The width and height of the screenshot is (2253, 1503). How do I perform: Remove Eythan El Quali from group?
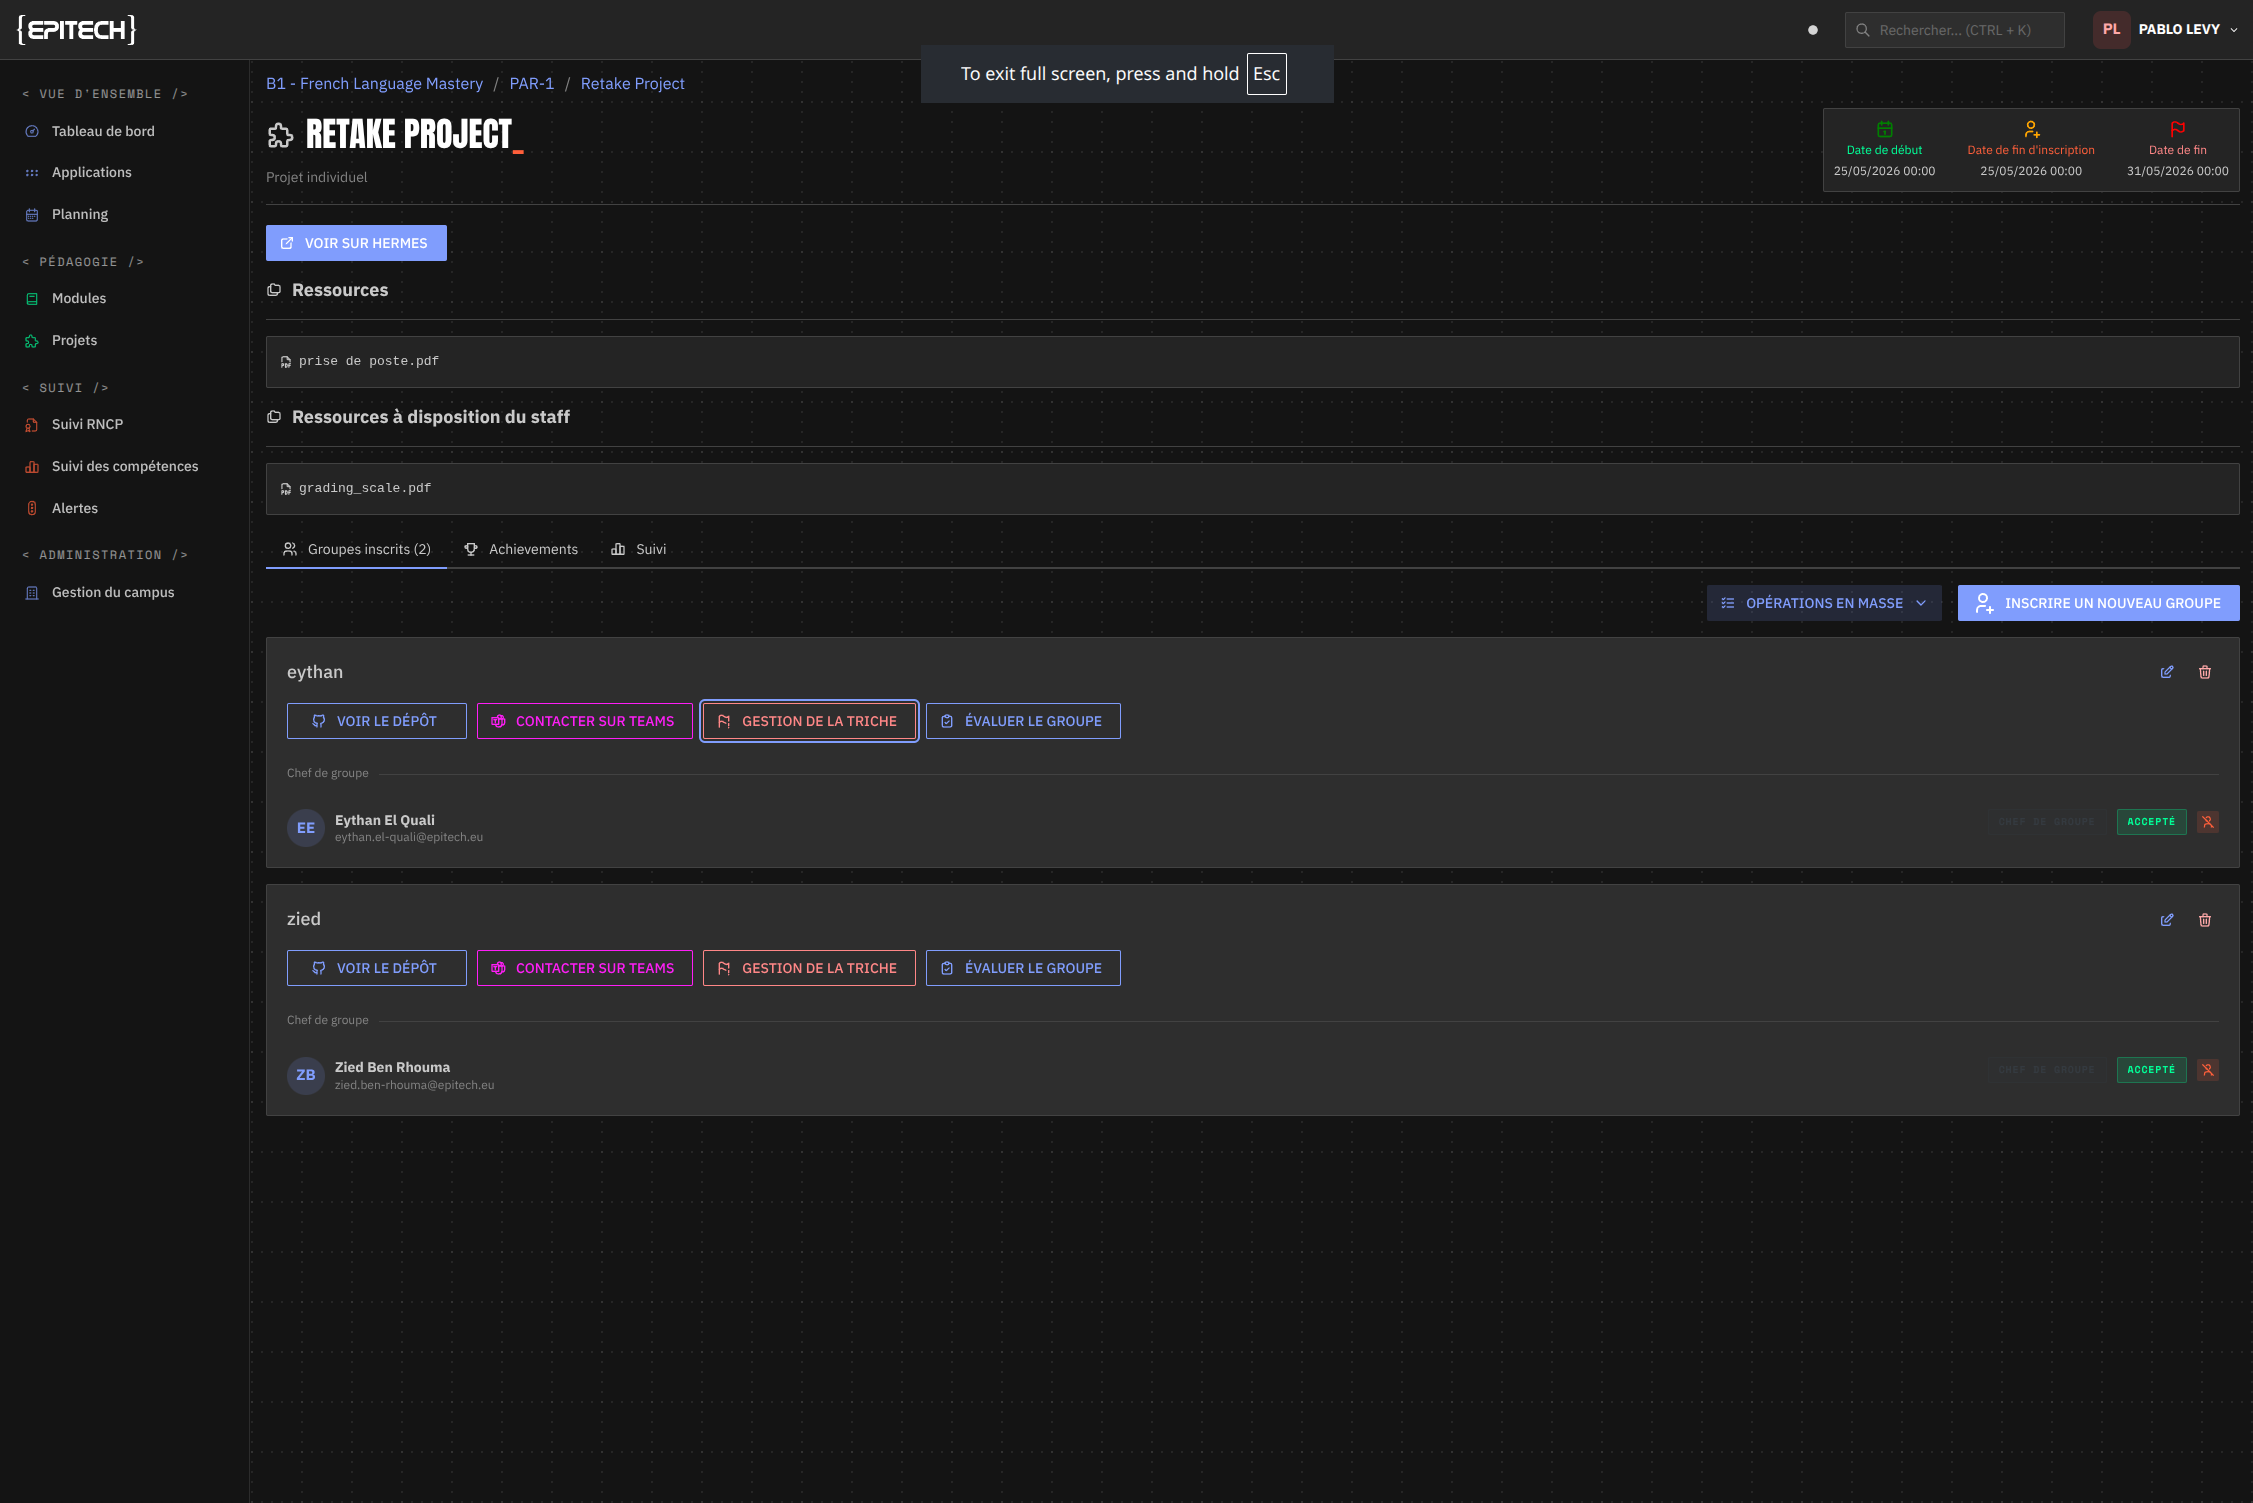pos(2208,822)
